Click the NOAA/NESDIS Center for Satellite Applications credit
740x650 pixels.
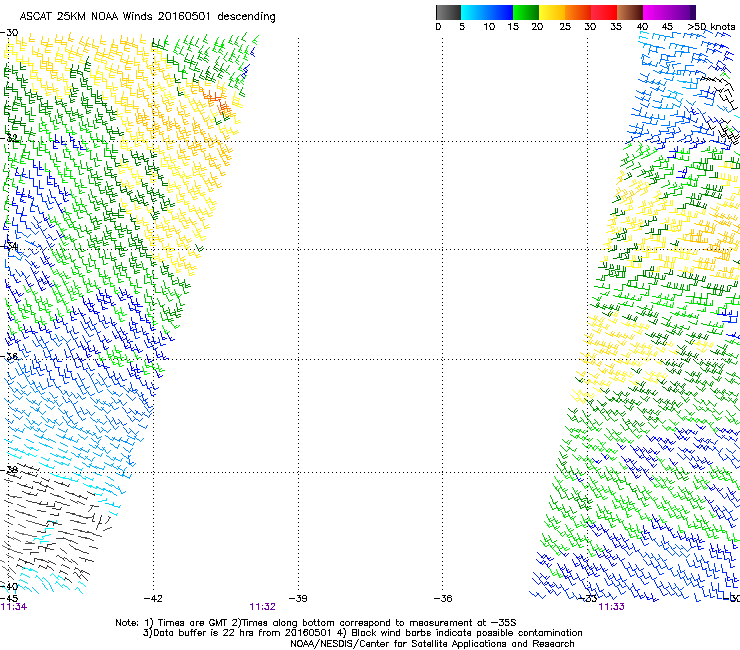click(432, 644)
